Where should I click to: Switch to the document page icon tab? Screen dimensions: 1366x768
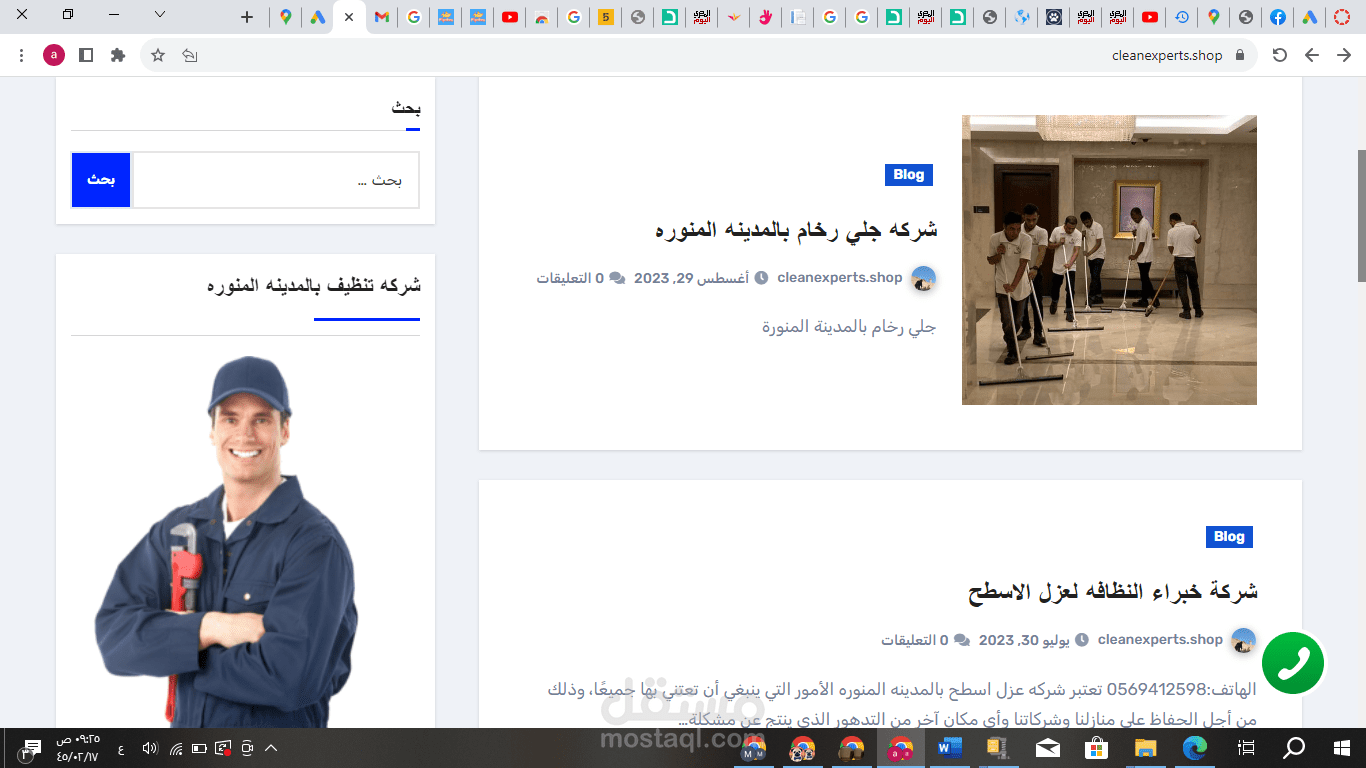(x=797, y=17)
